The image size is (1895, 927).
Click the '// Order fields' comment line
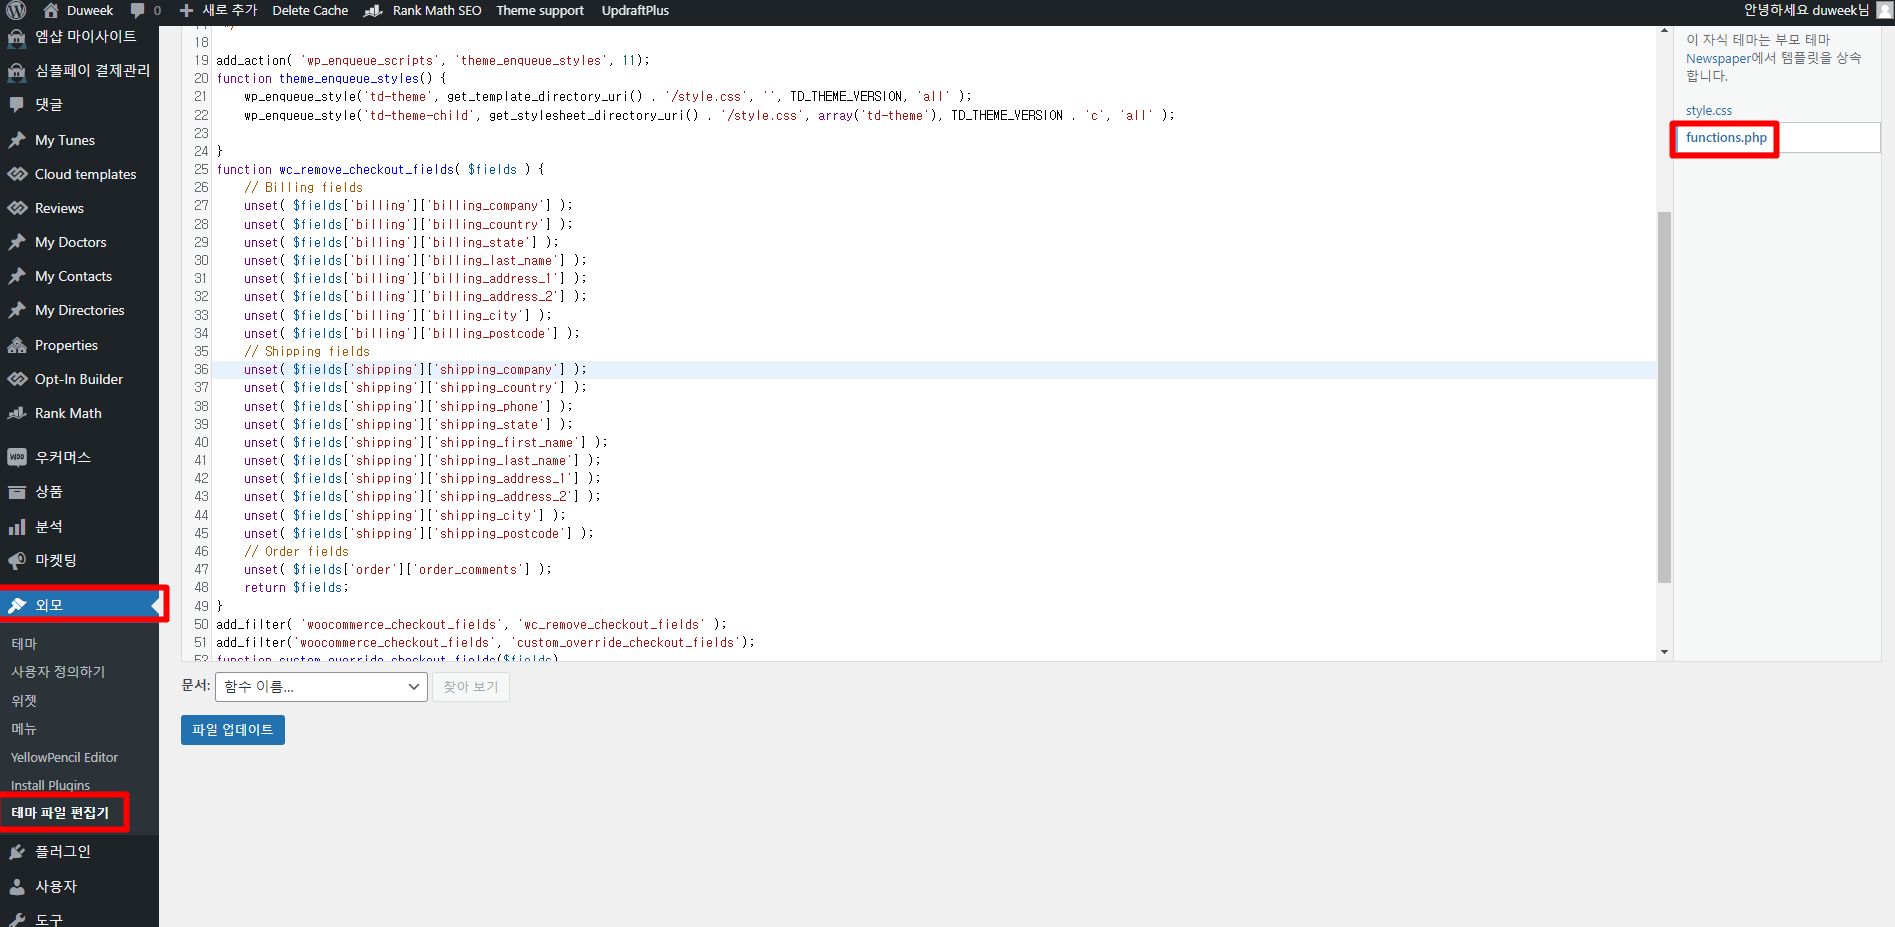coord(296,552)
